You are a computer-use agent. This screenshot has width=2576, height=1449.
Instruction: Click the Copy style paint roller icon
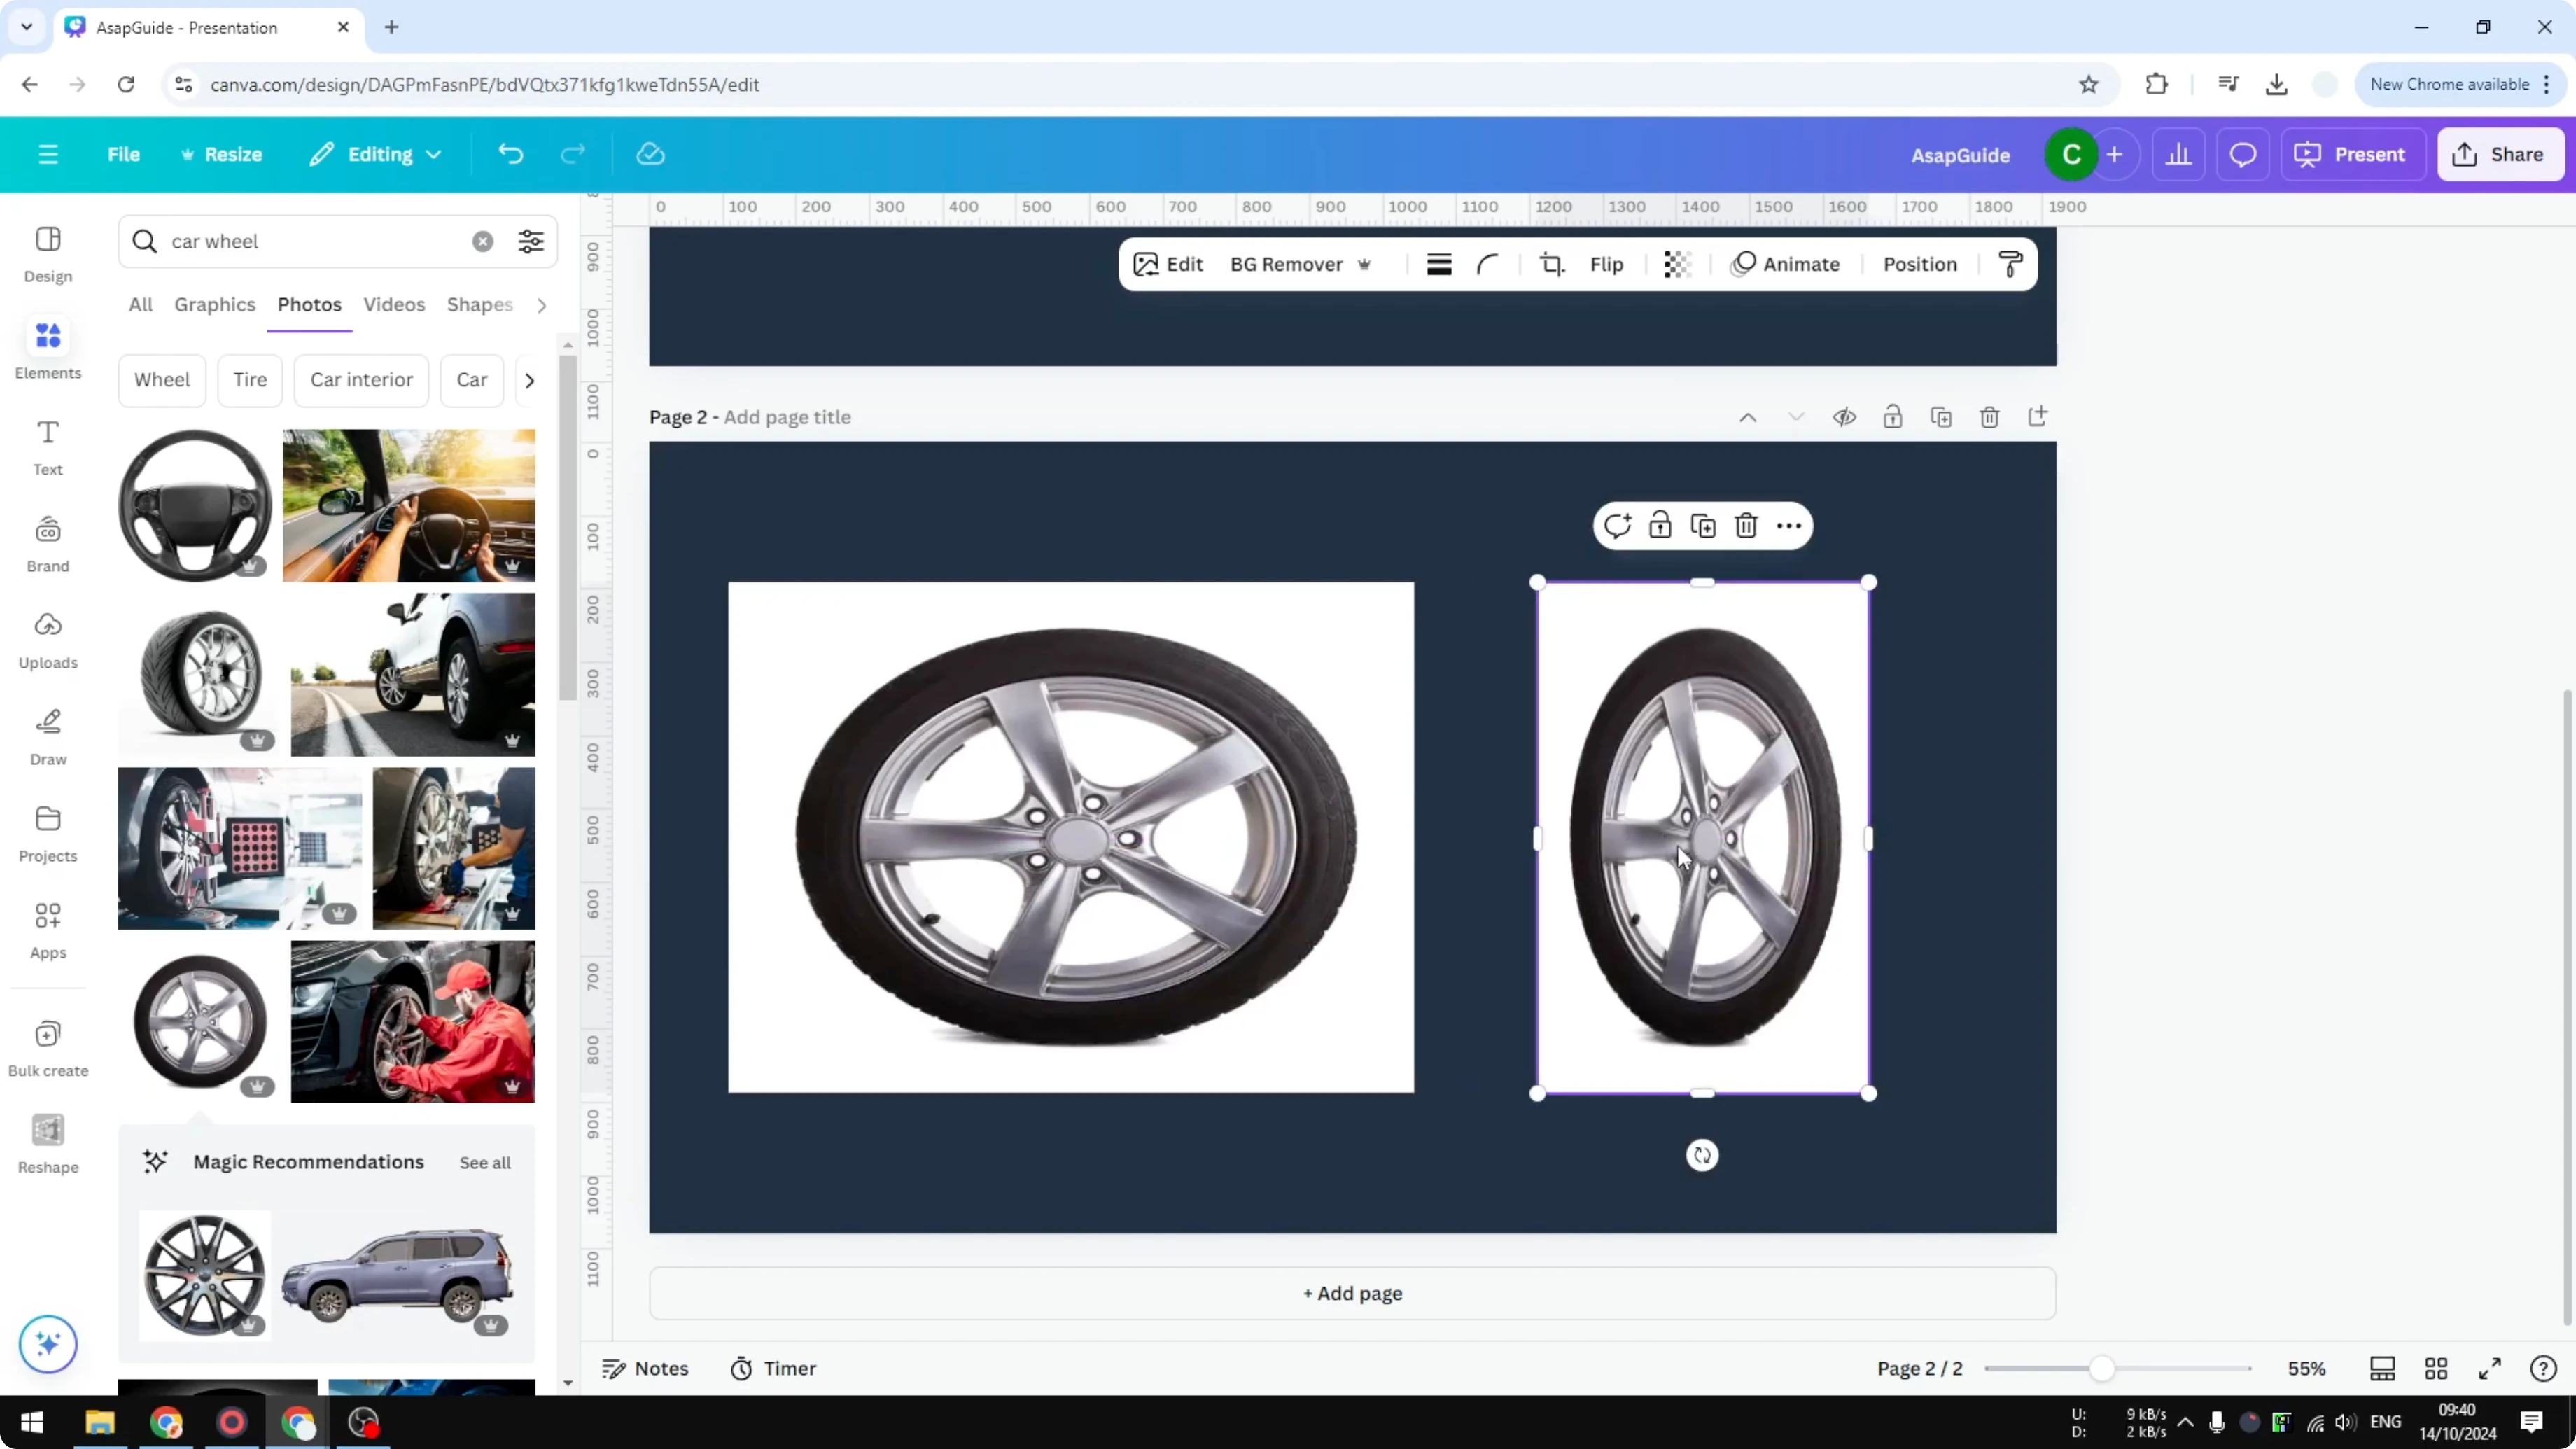2011,264
